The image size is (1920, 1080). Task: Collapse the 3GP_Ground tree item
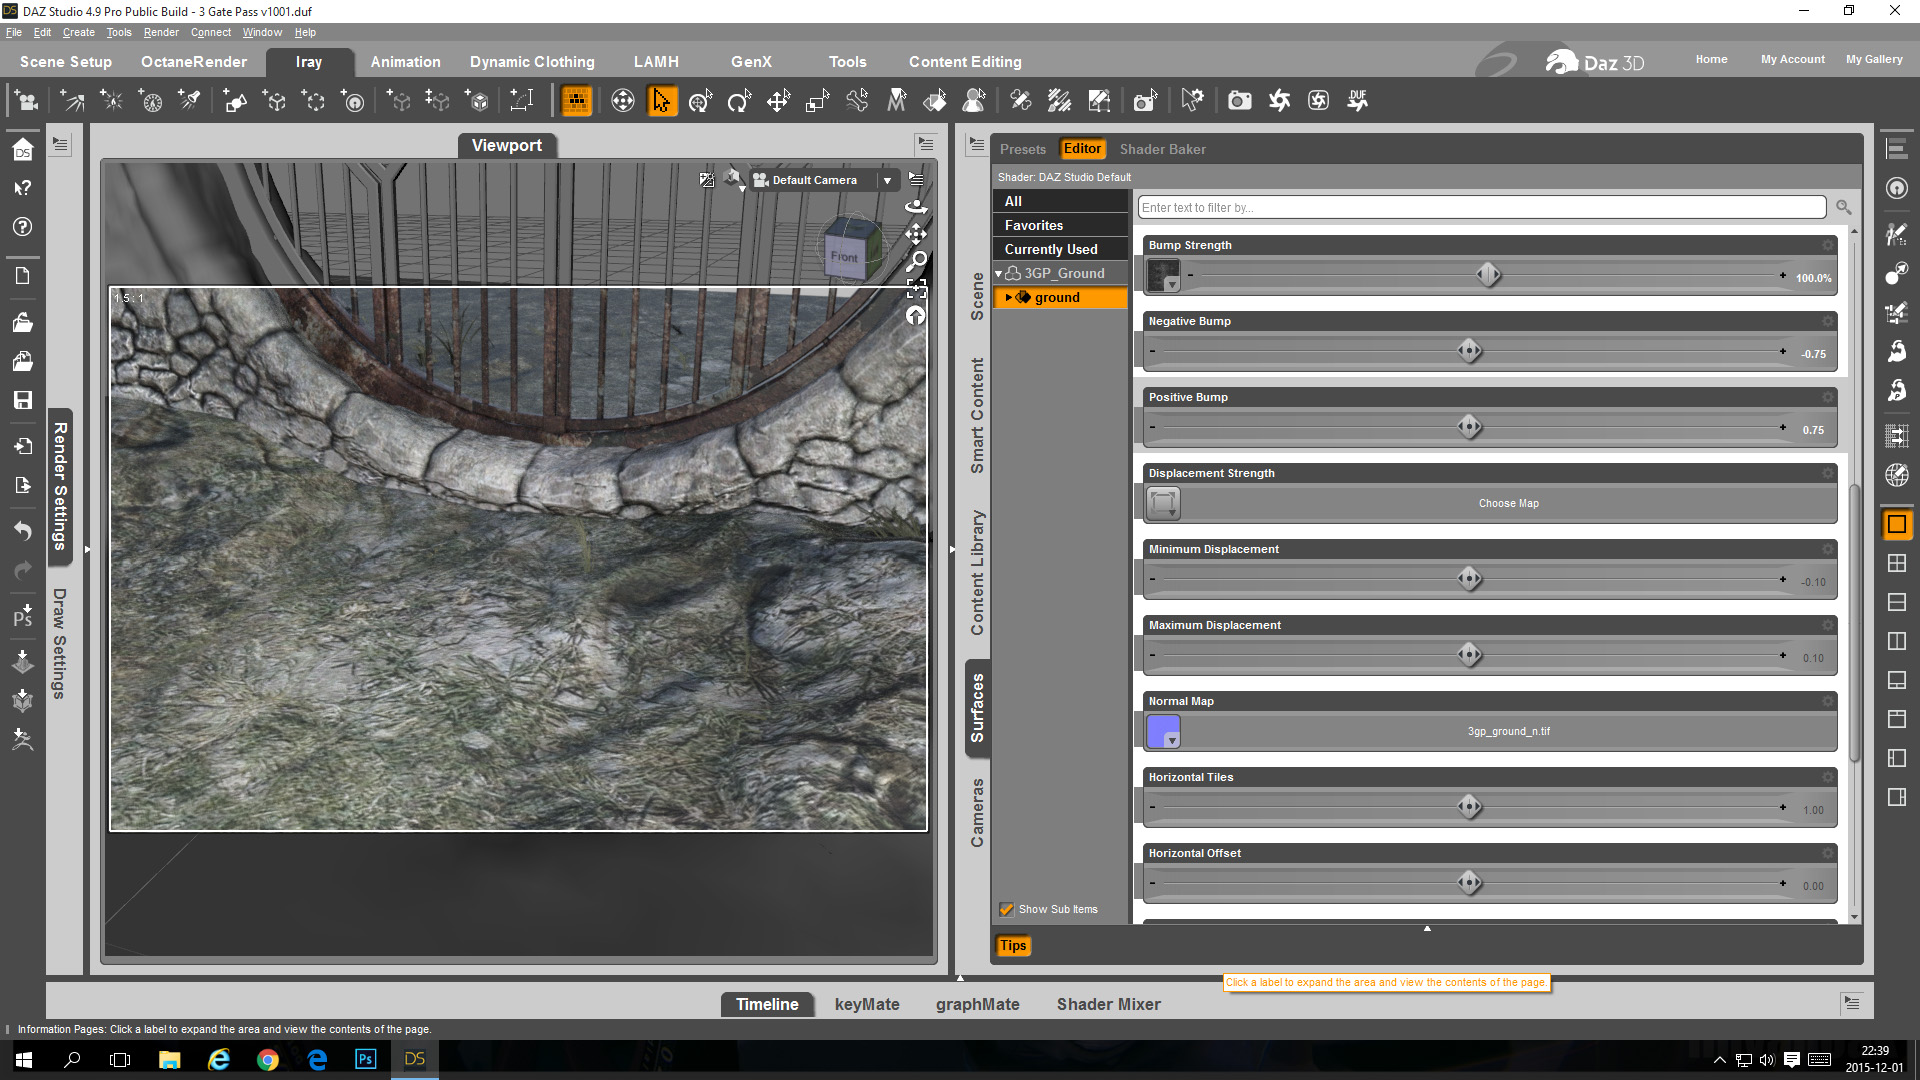(x=999, y=274)
